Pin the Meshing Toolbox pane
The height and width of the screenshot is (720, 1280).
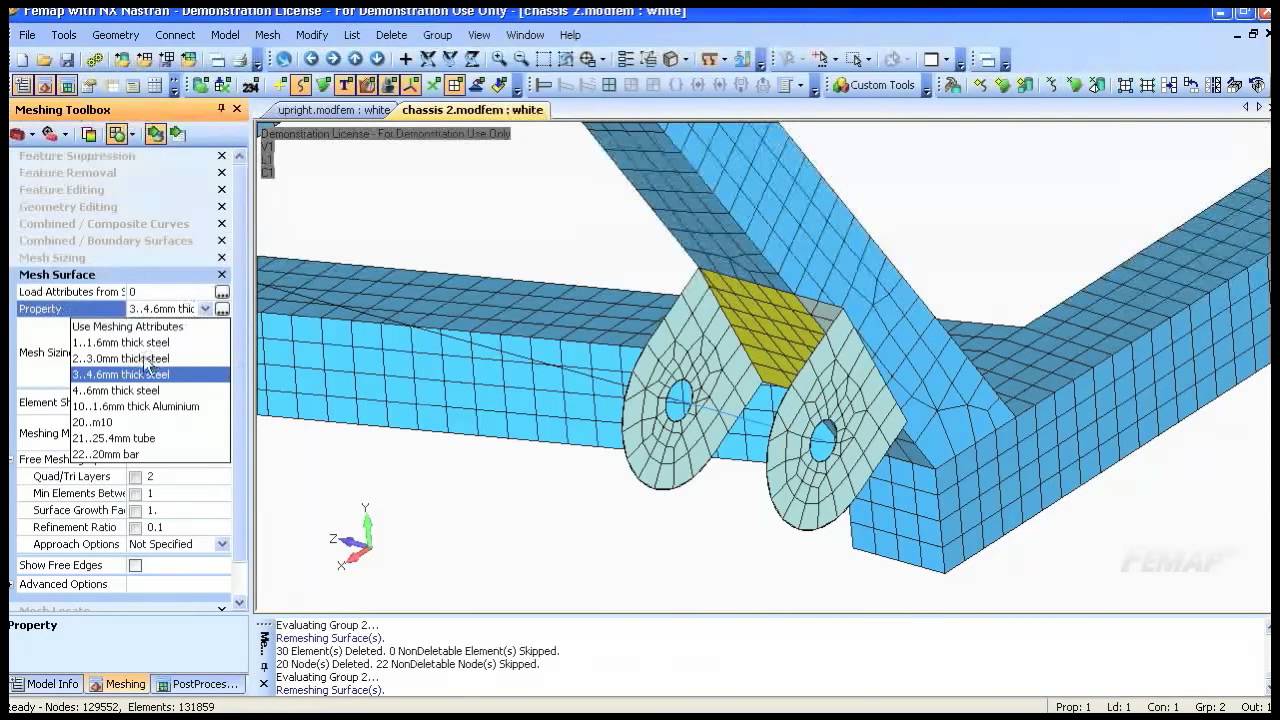click(221, 109)
